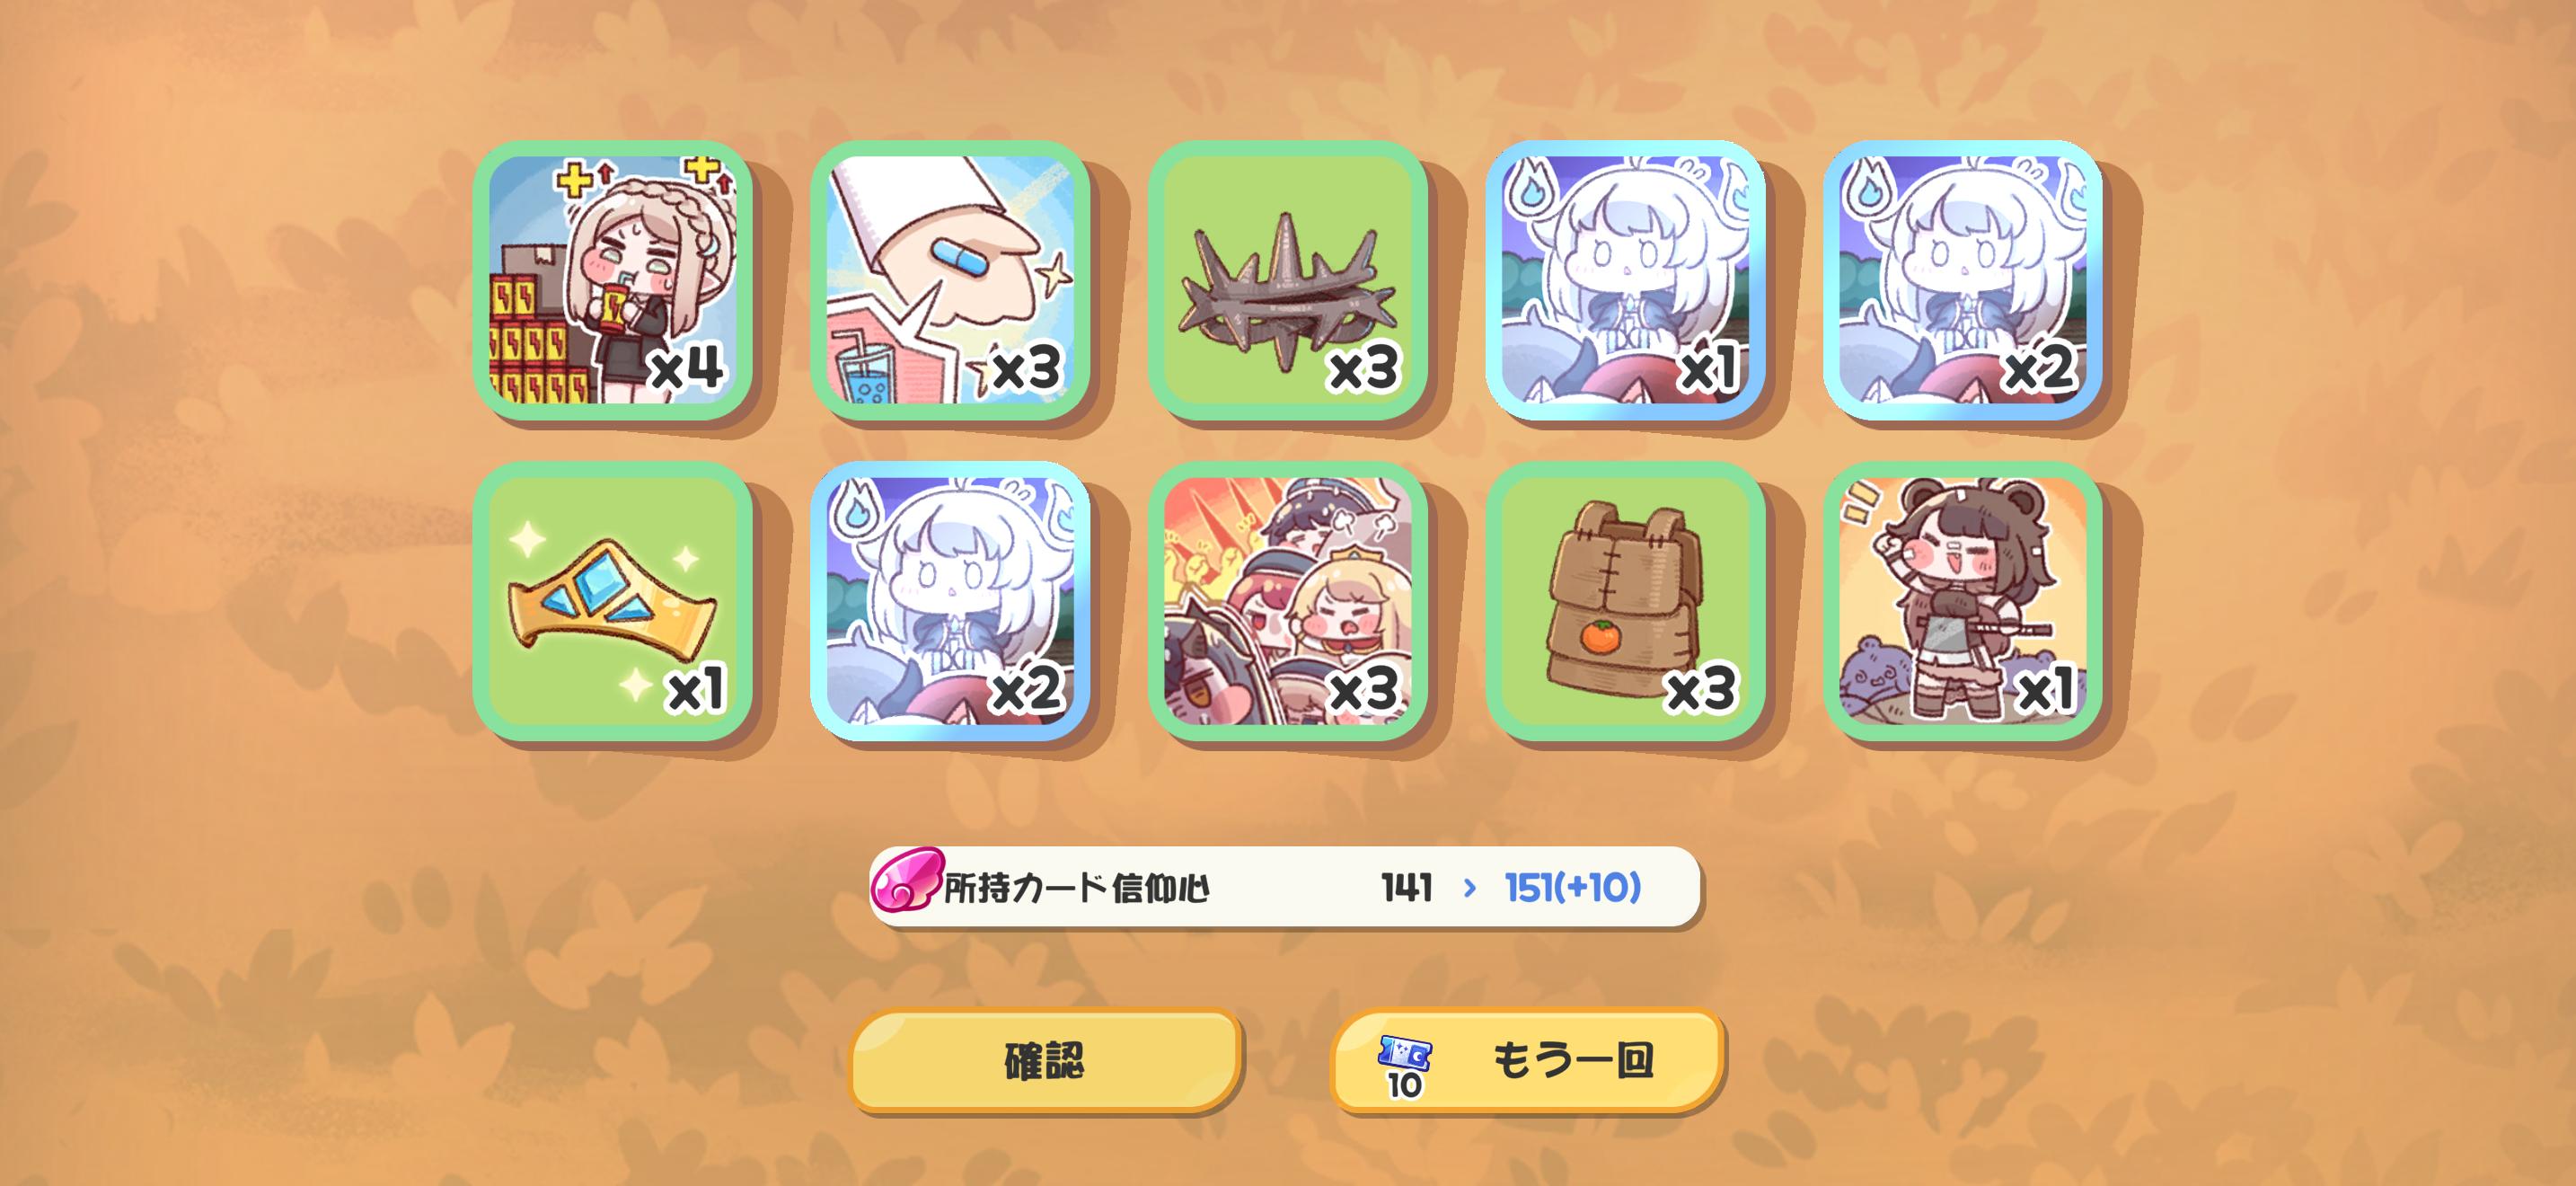Select the spiked iron crown item x3

pos(1288,280)
